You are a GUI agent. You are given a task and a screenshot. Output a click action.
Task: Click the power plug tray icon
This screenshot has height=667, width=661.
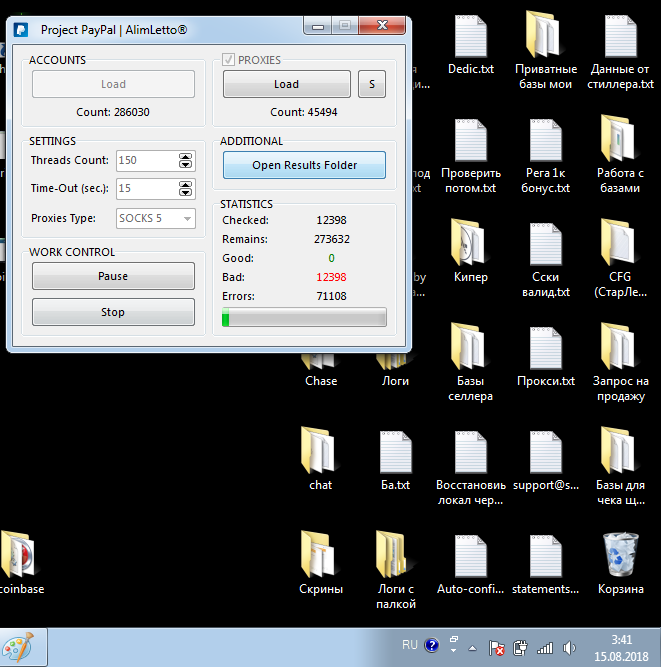[520, 648]
